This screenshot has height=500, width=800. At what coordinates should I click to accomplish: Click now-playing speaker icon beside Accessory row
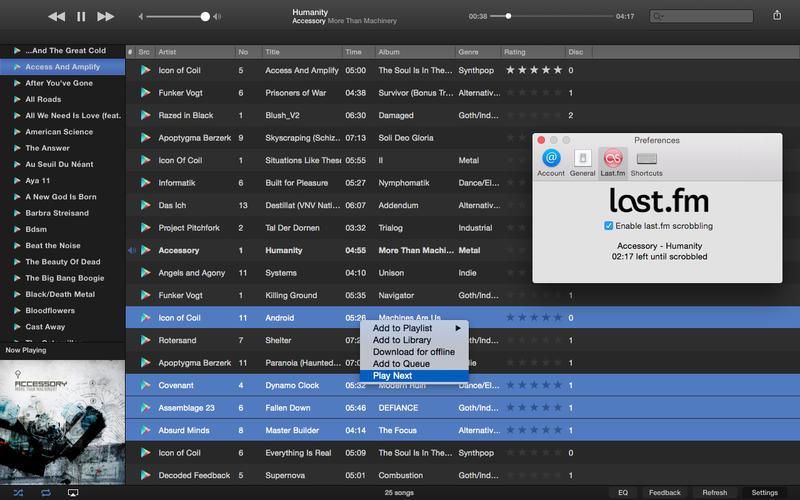coord(132,250)
